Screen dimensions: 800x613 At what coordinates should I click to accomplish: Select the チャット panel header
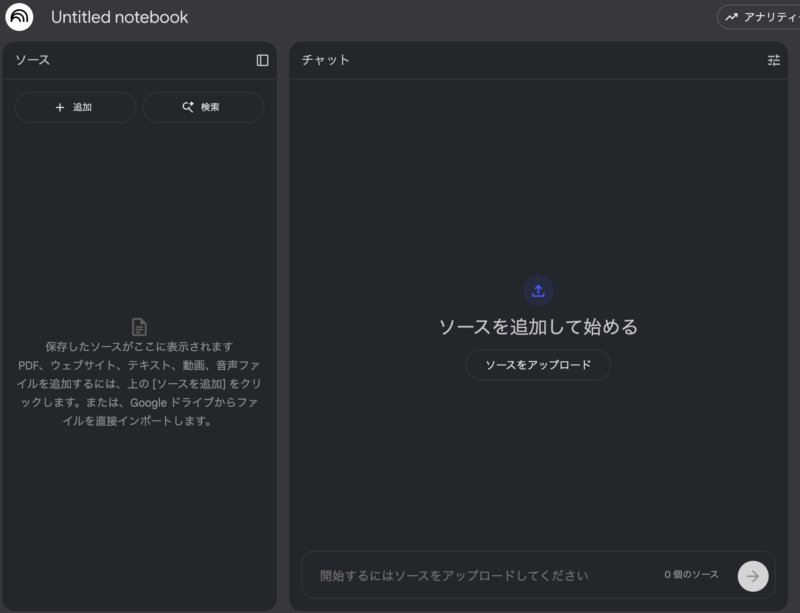pos(326,60)
